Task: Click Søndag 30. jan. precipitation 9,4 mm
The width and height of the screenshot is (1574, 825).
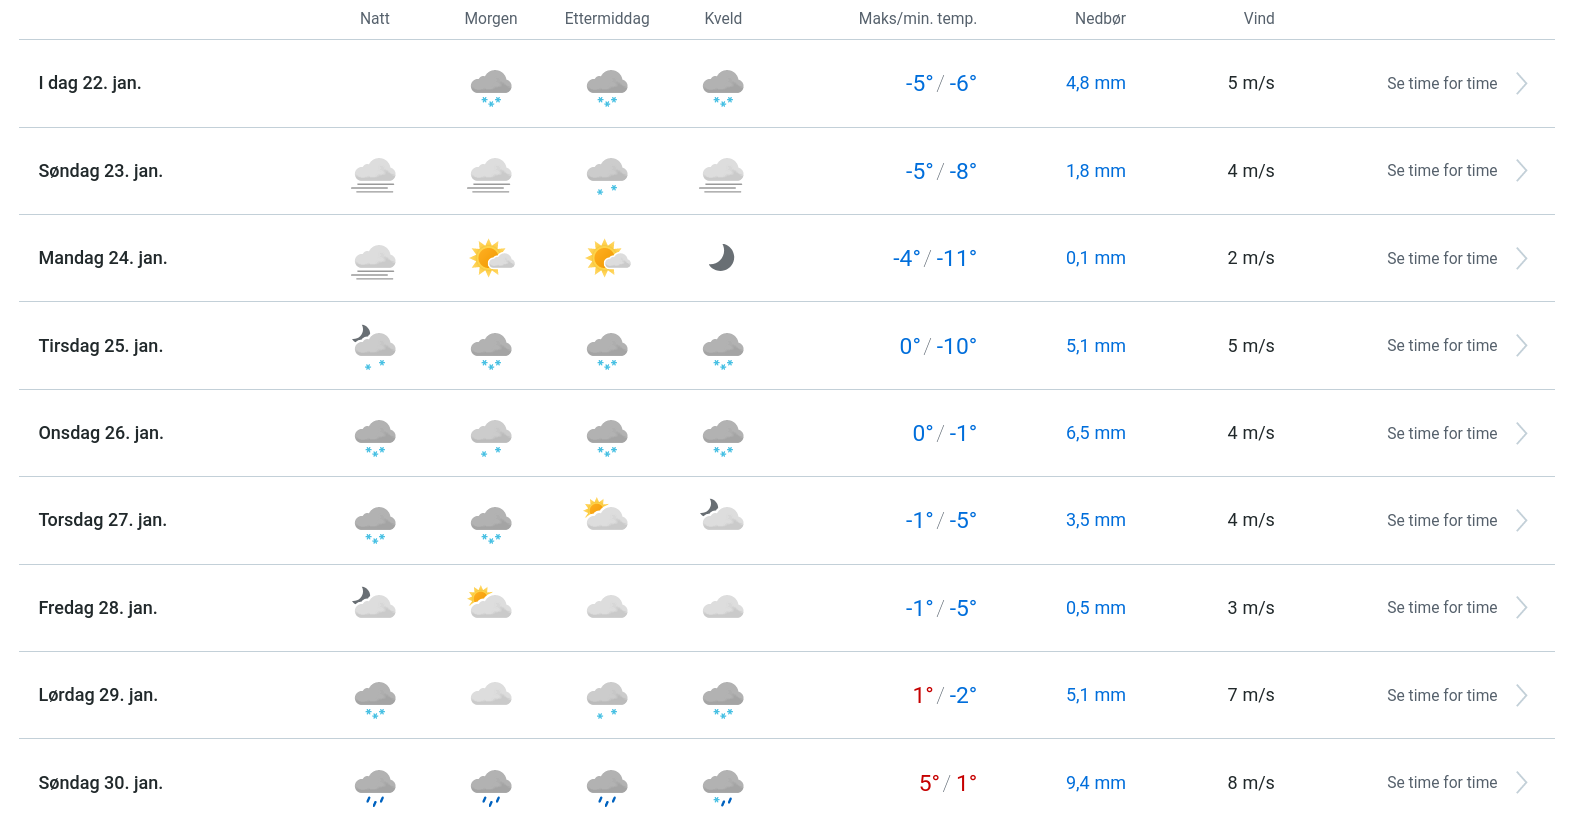Action: 1095,783
